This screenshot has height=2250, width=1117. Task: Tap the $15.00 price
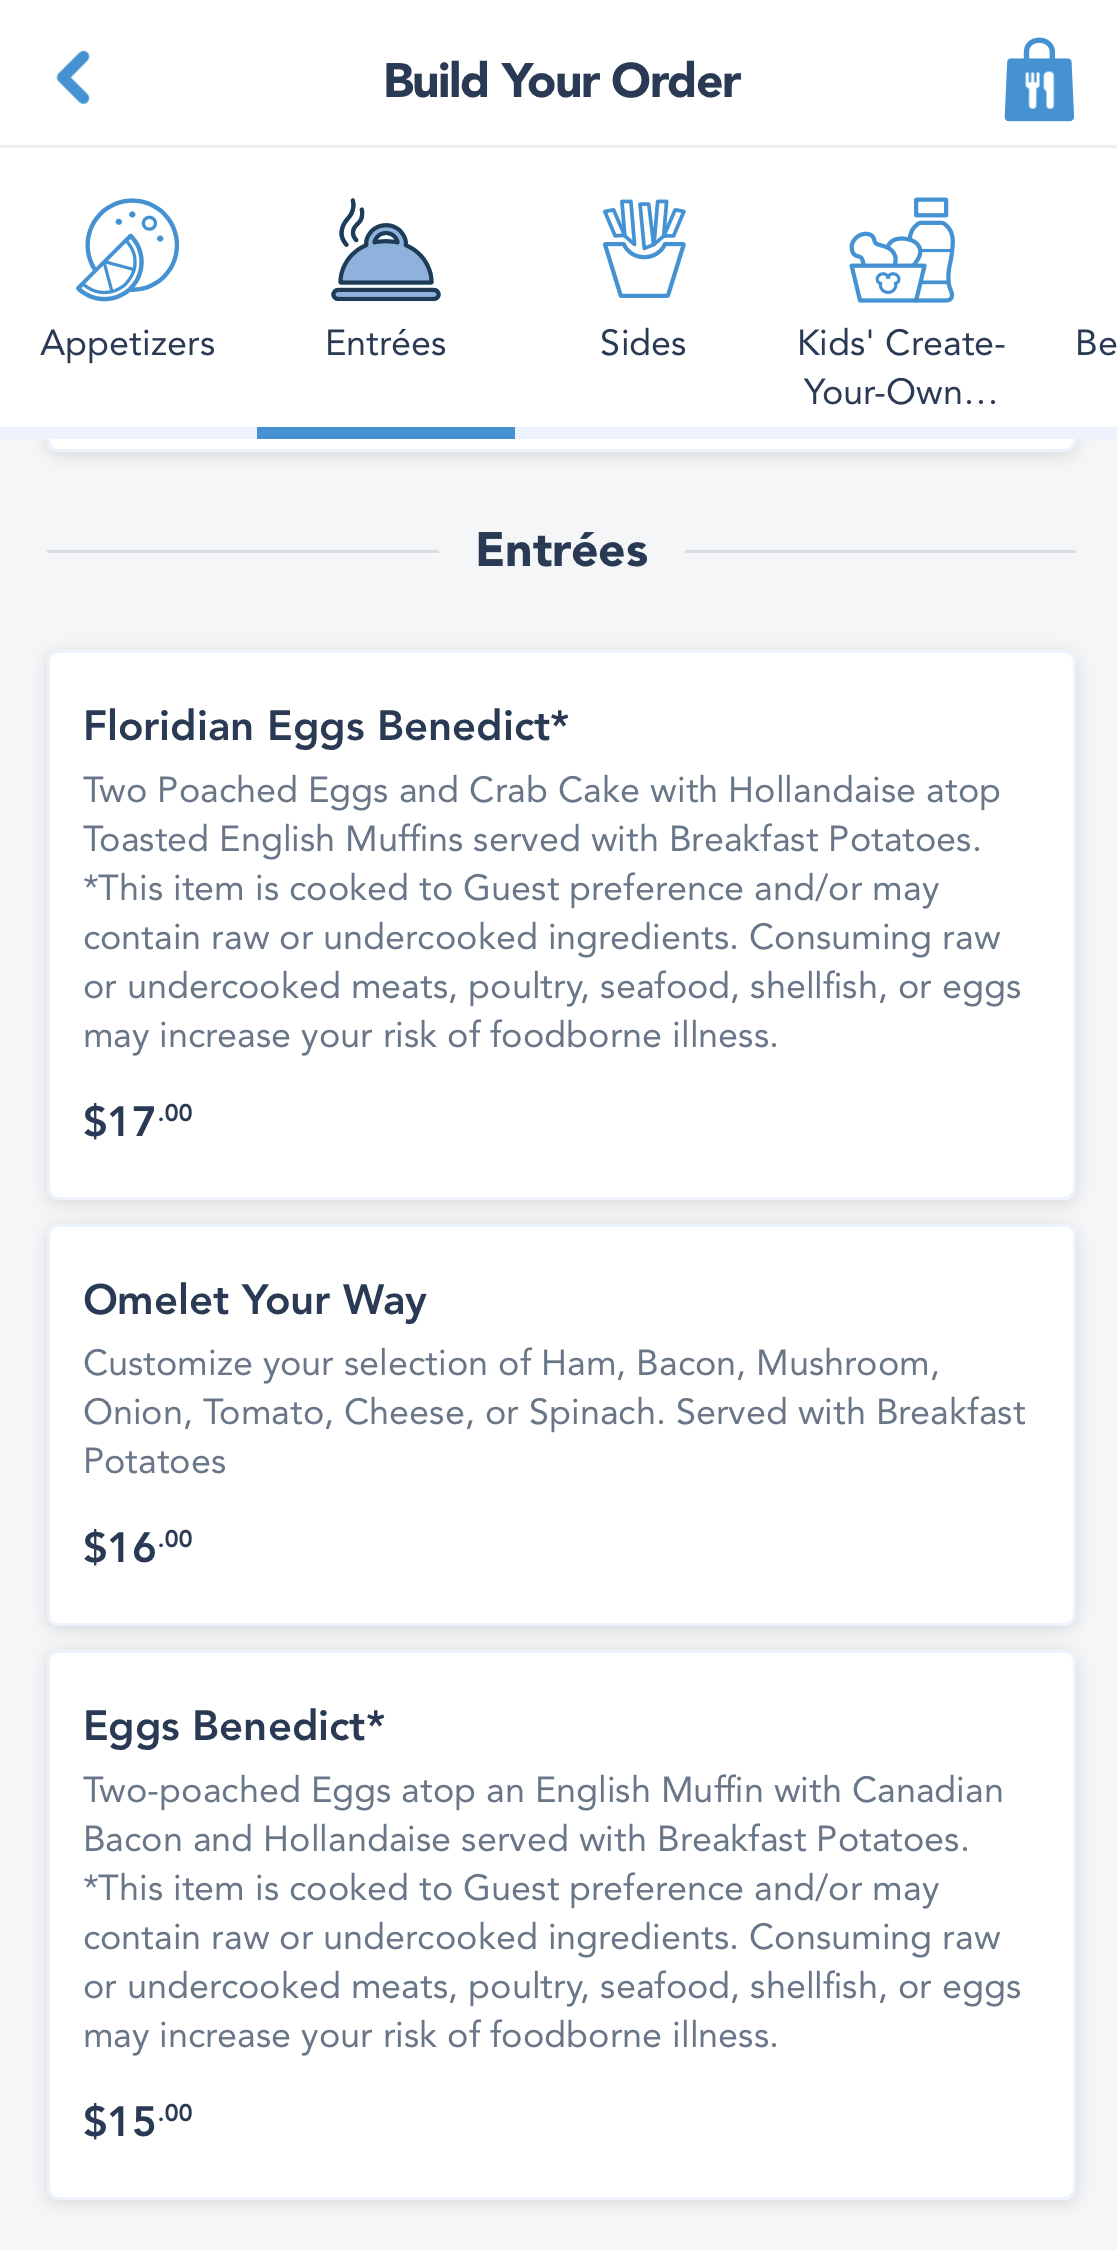tap(138, 2121)
